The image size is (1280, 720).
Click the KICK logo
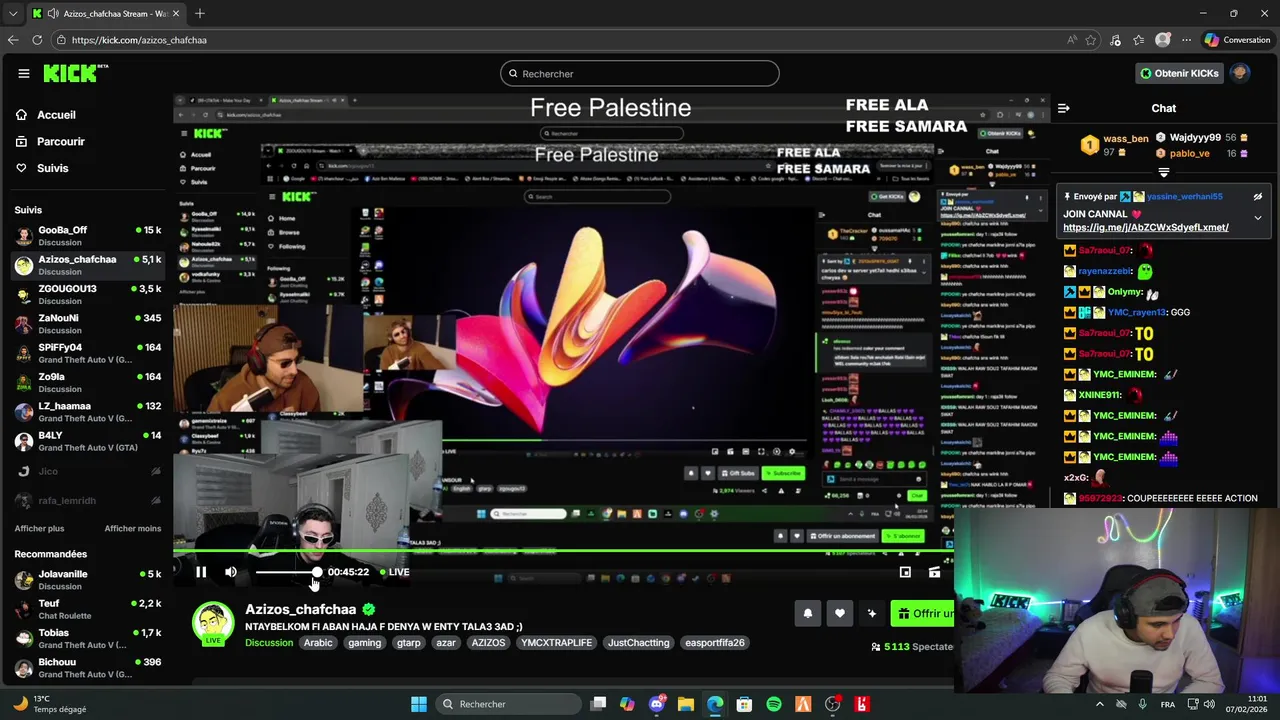tap(76, 73)
